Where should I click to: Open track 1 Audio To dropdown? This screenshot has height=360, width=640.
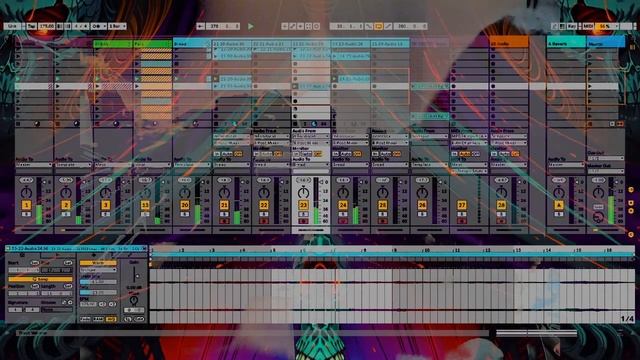coord(34,164)
